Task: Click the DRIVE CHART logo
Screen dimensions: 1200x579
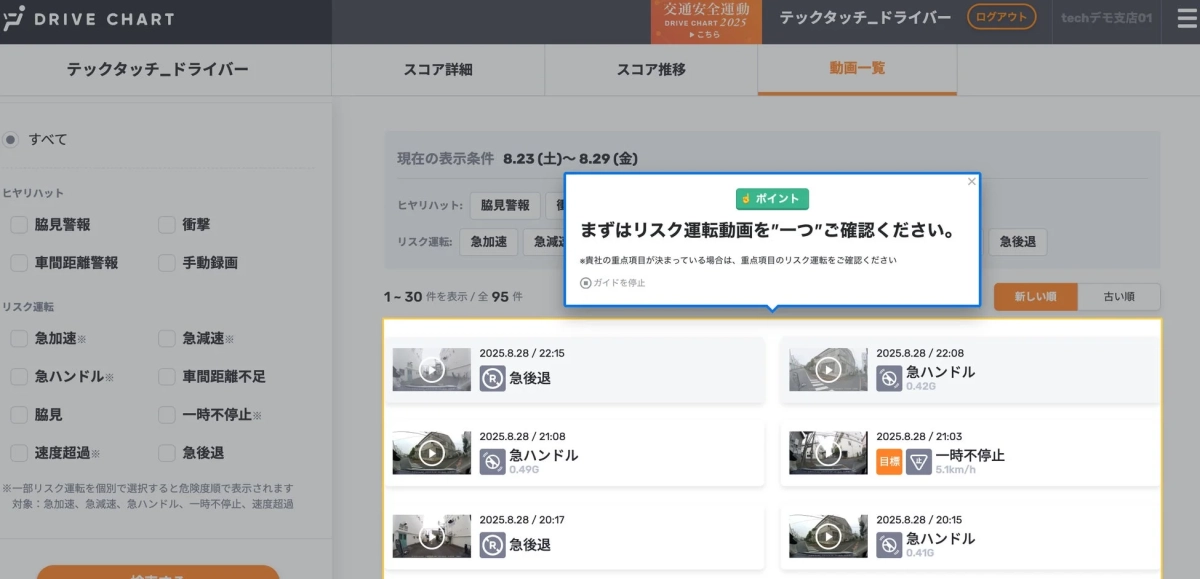Action: click(x=90, y=18)
